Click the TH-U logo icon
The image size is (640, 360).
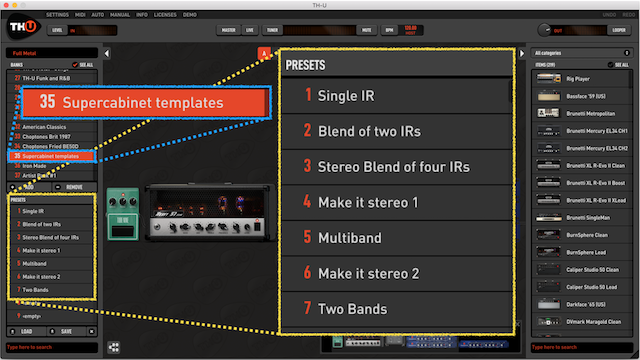click(x=23, y=27)
